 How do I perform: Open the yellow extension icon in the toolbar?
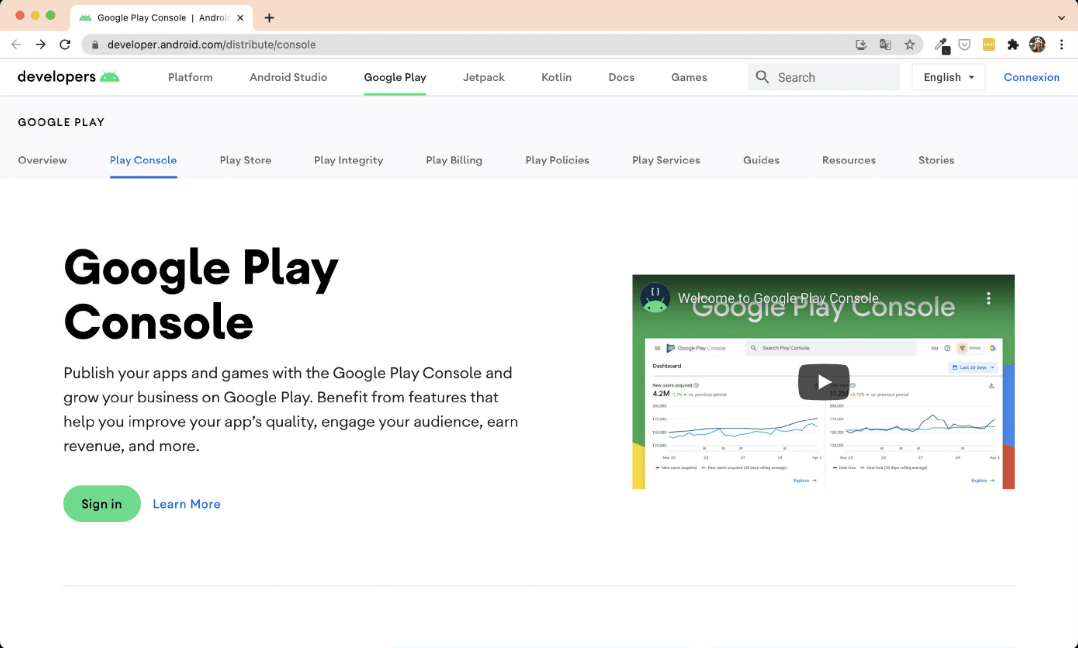pos(989,45)
